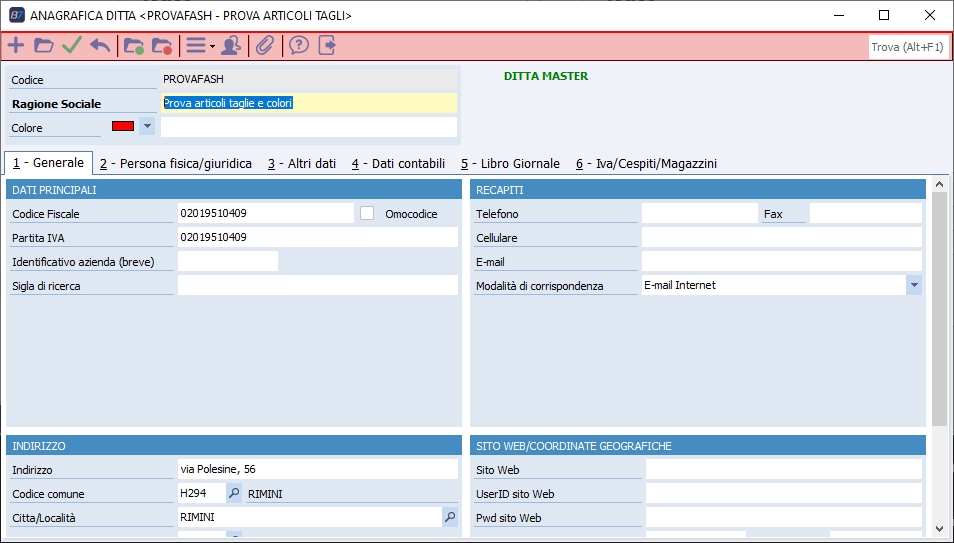Click the SITO WEB/COORDINATE GEOGRAFICHE header
This screenshot has height=543, width=954.
[x=698, y=446]
